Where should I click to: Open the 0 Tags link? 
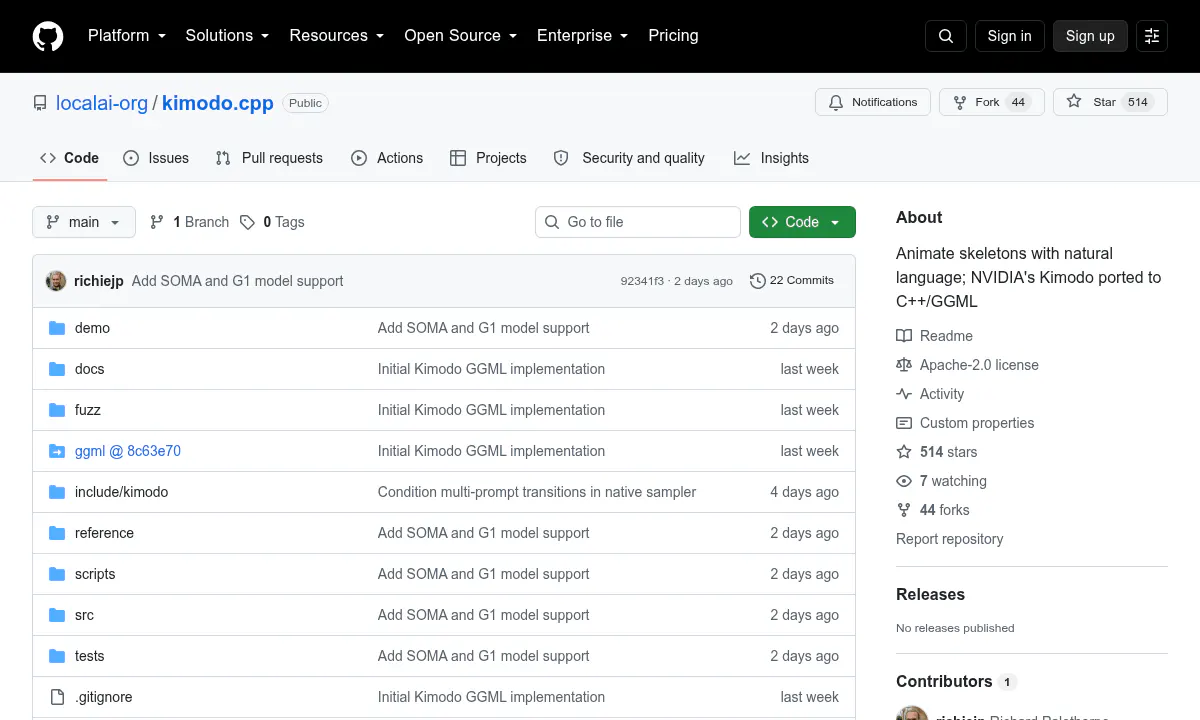coord(272,222)
